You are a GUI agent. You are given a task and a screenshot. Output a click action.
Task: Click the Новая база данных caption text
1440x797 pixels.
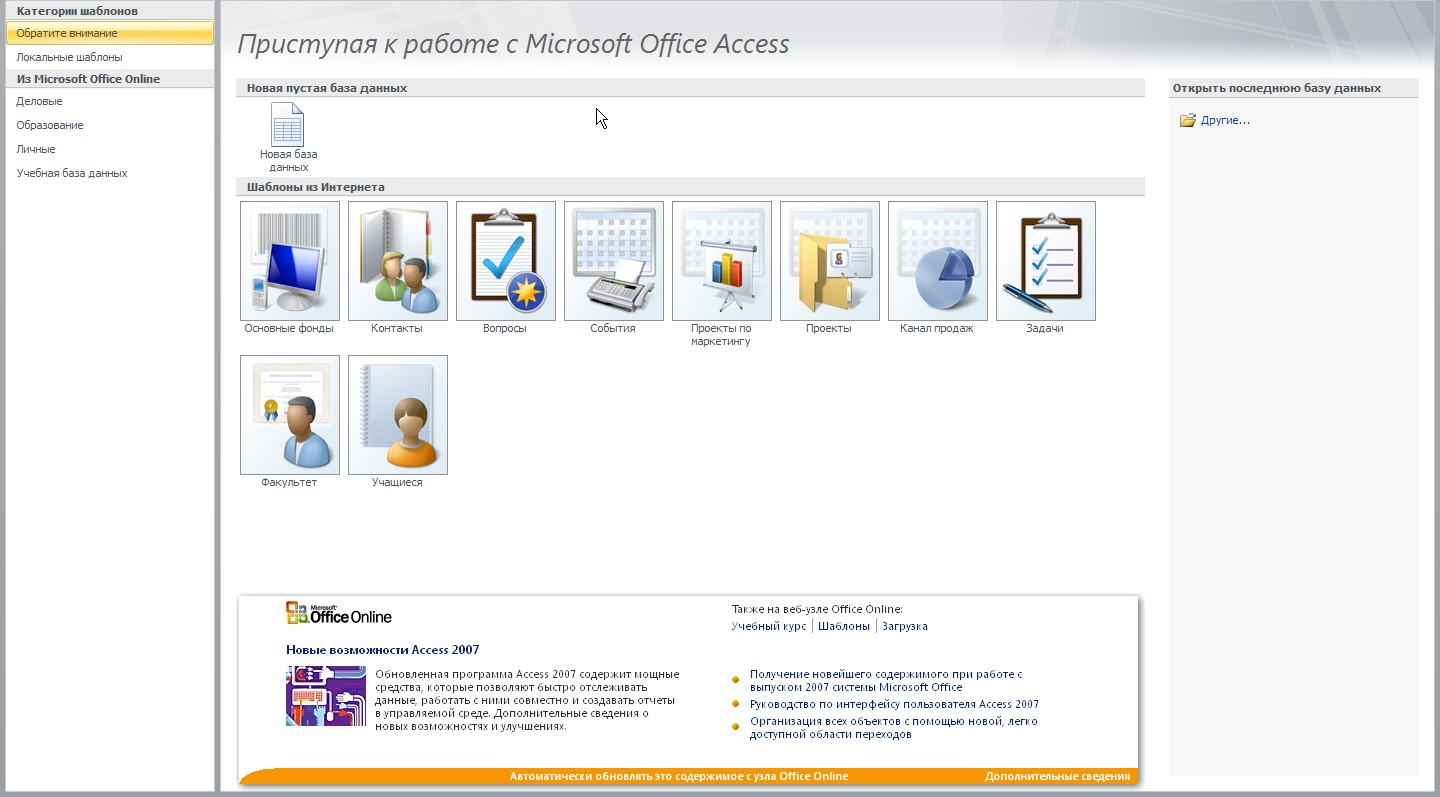[x=289, y=161]
